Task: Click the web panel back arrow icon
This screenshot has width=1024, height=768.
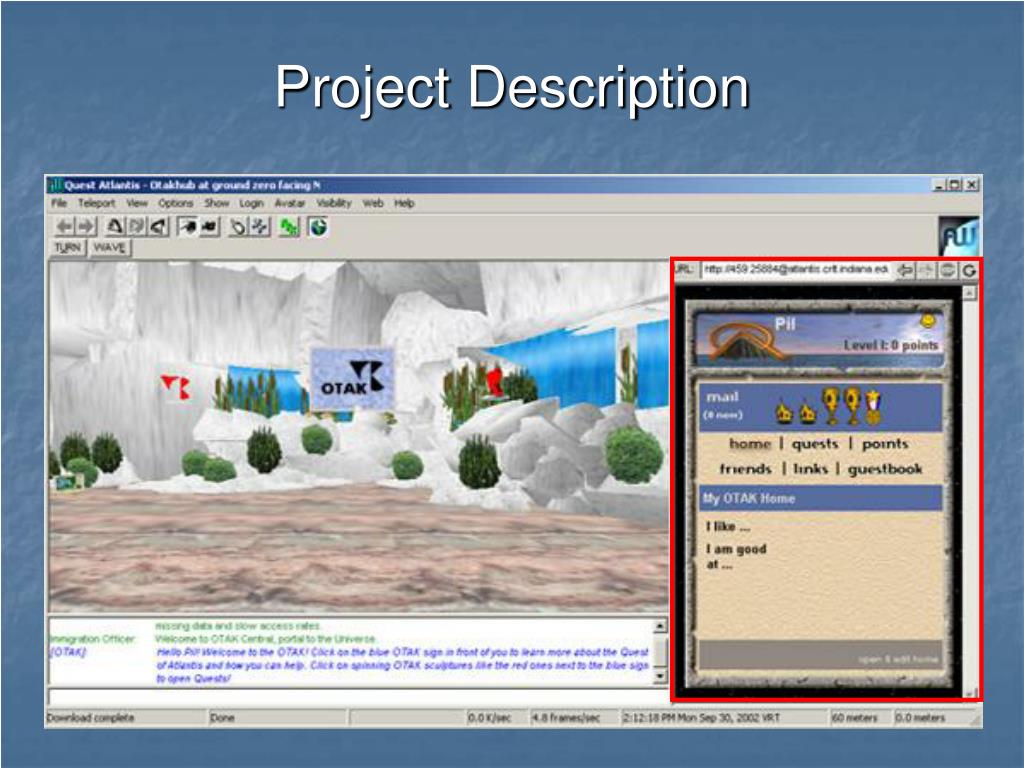Action: click(904, 270)
